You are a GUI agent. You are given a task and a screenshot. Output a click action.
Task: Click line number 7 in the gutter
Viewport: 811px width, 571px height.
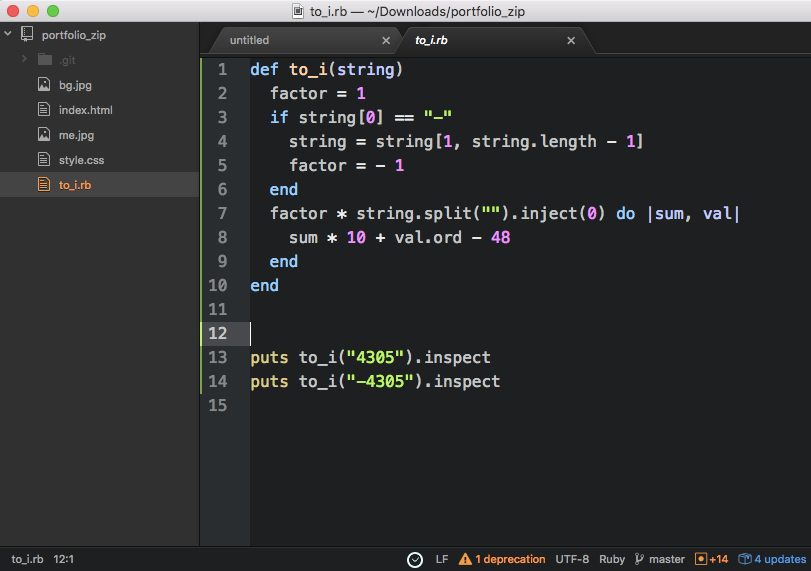(222, 213)
